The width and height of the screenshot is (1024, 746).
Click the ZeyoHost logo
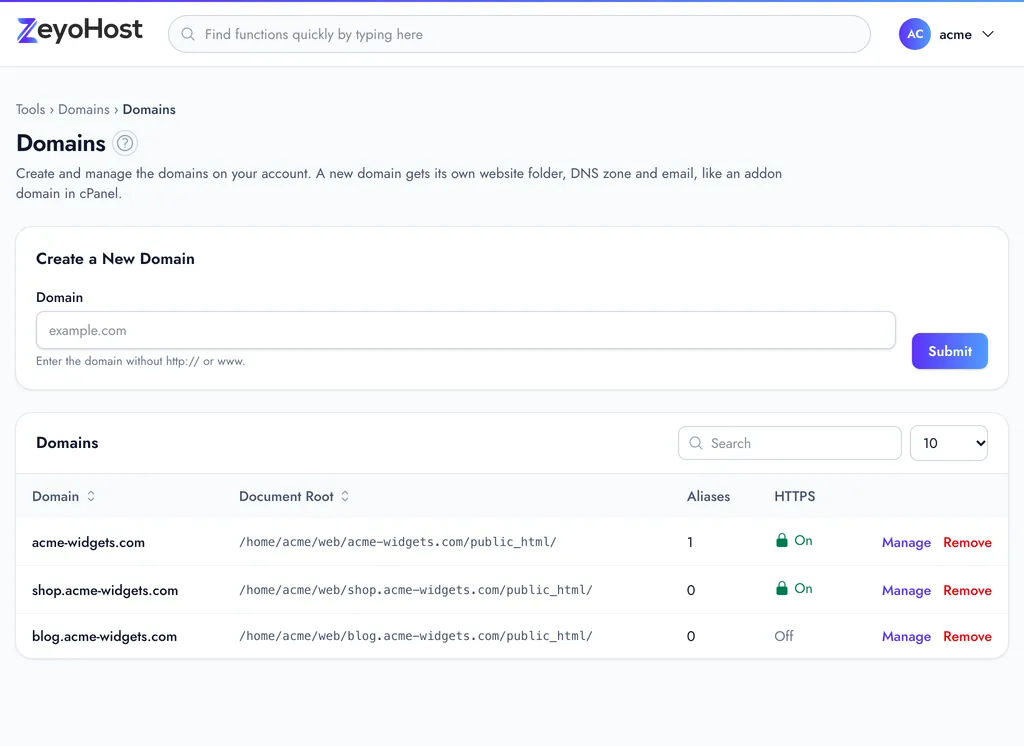click(80, 30)
